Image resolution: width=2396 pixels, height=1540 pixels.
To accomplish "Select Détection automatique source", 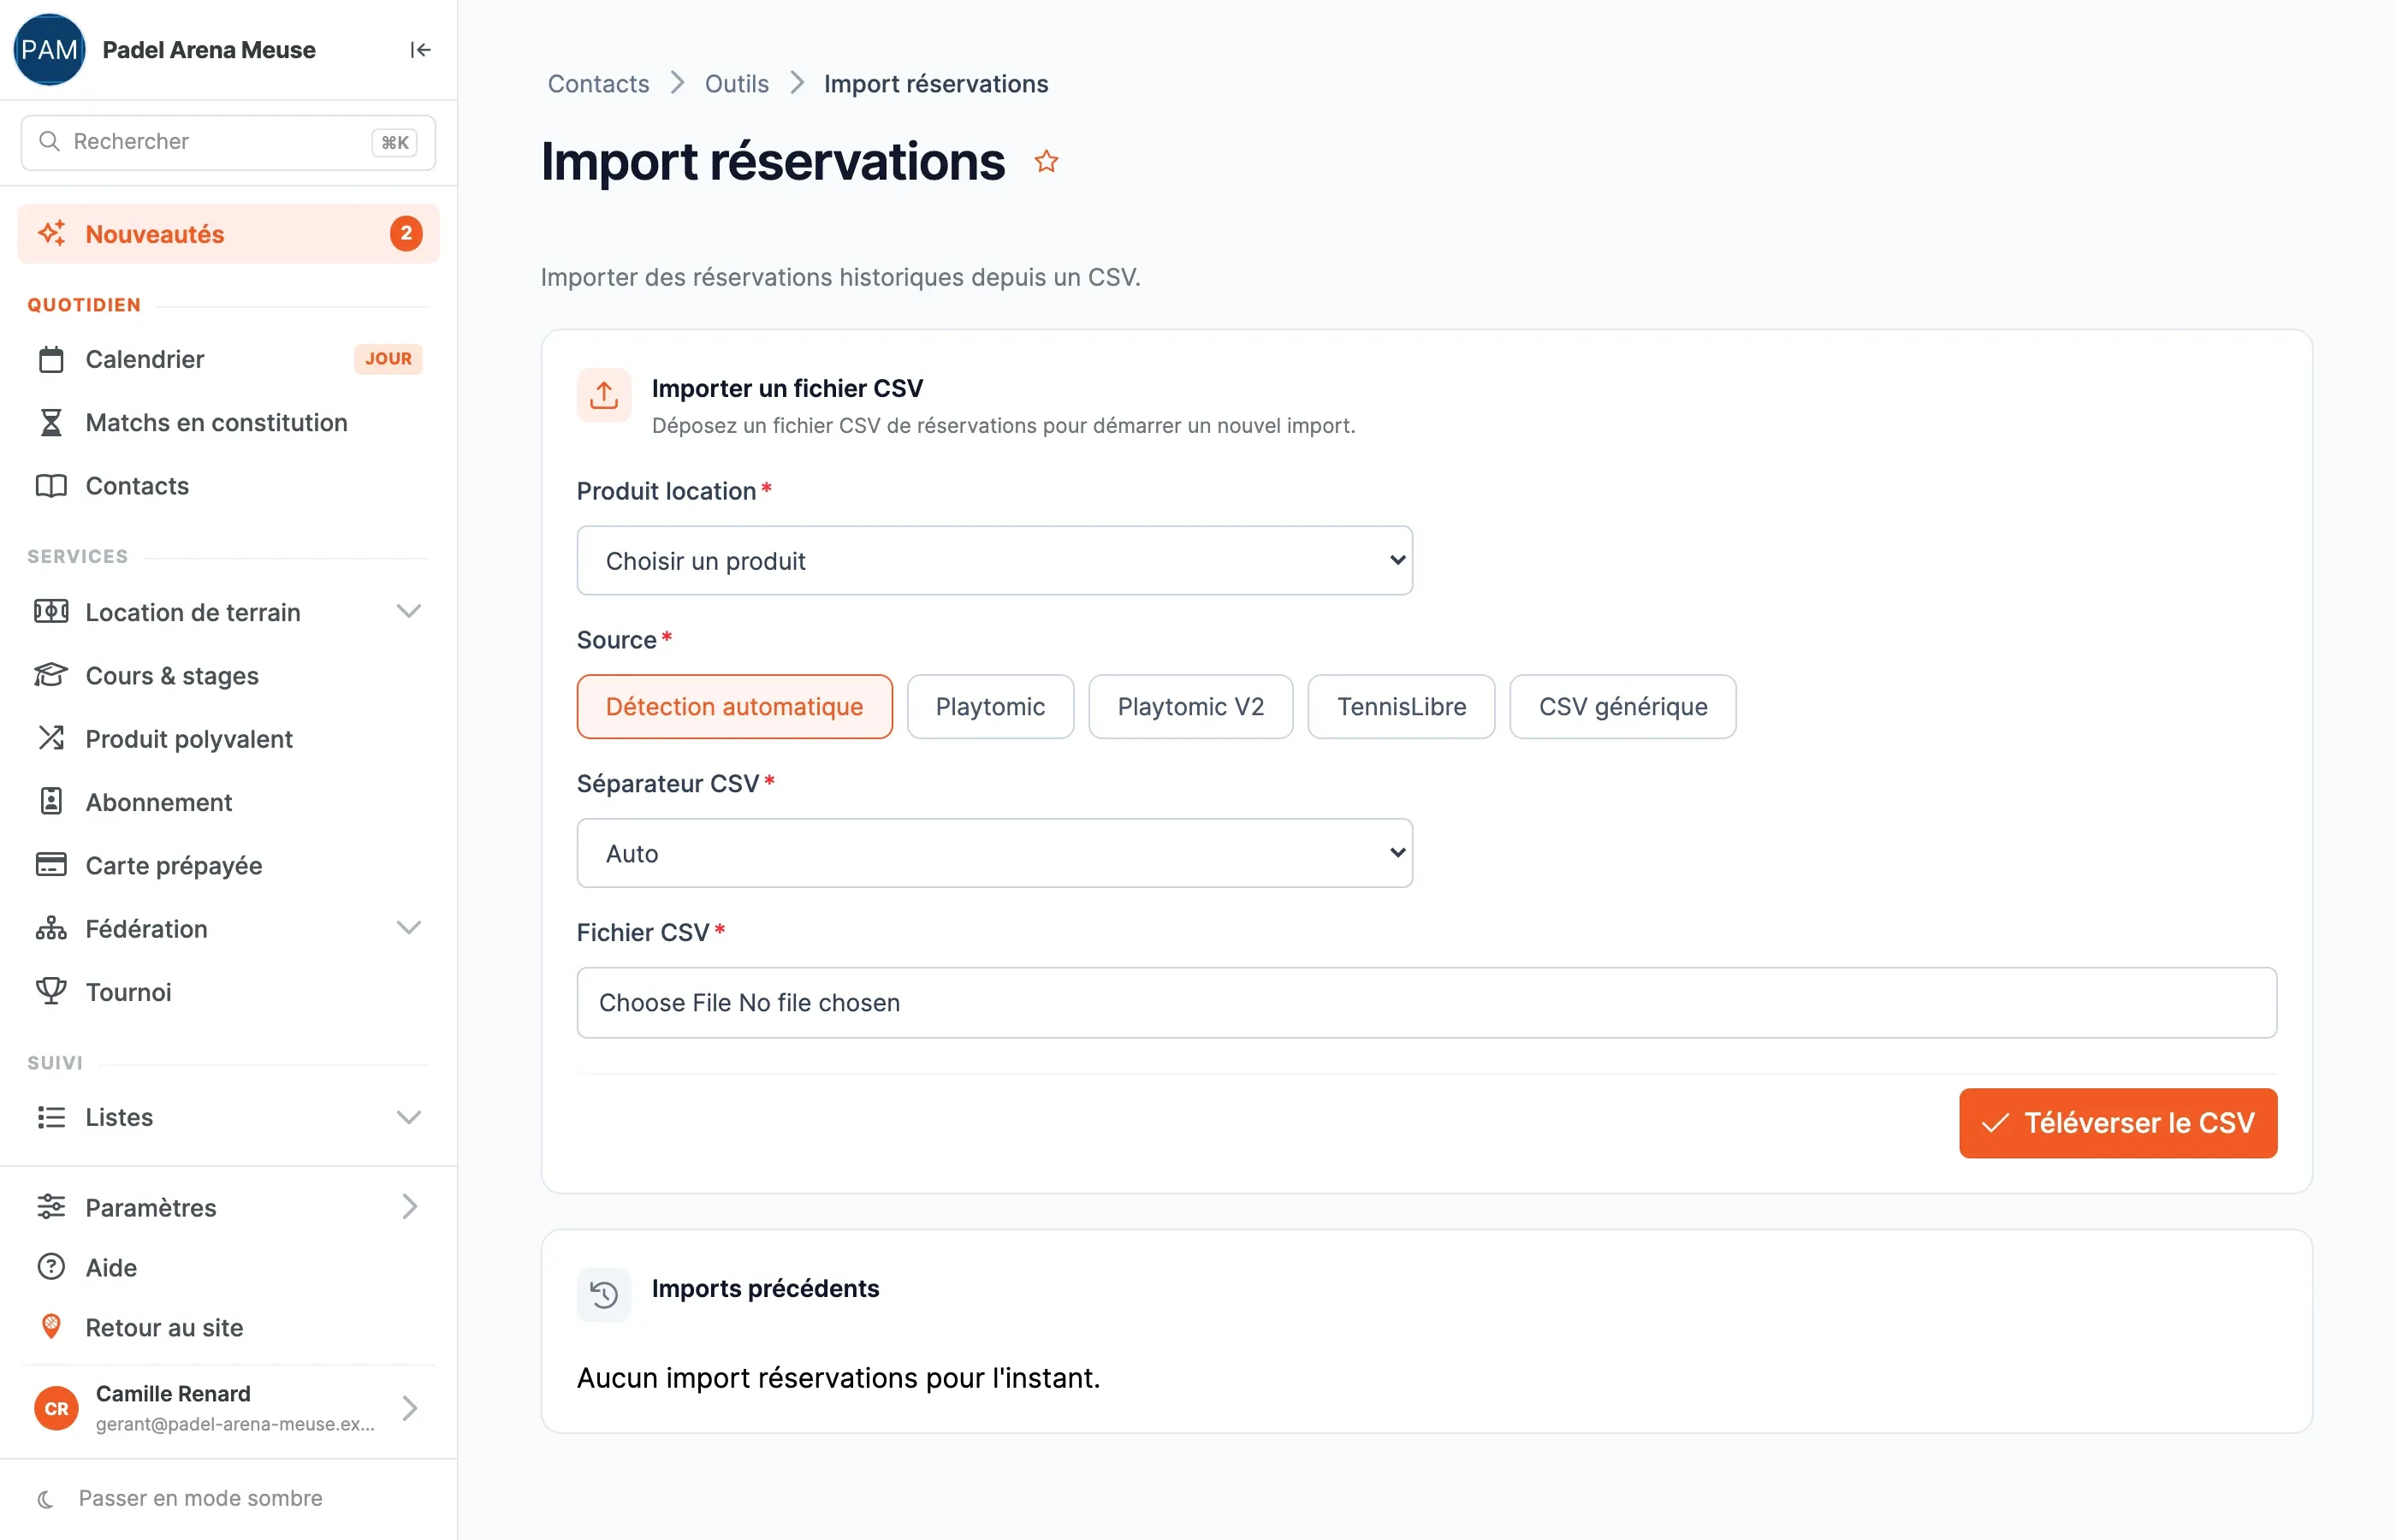I will [x=734, y=706].
